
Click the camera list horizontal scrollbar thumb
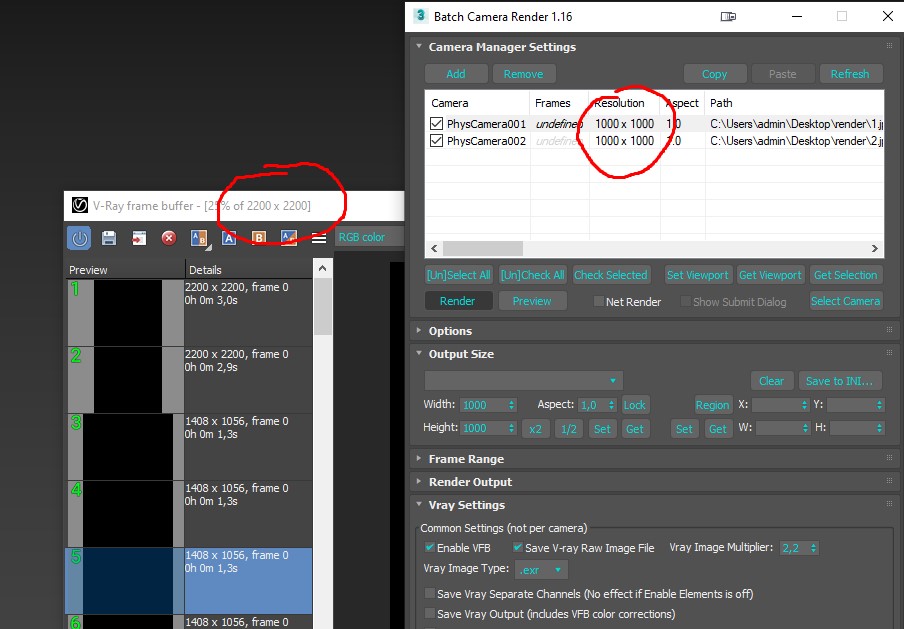(483, 248)
